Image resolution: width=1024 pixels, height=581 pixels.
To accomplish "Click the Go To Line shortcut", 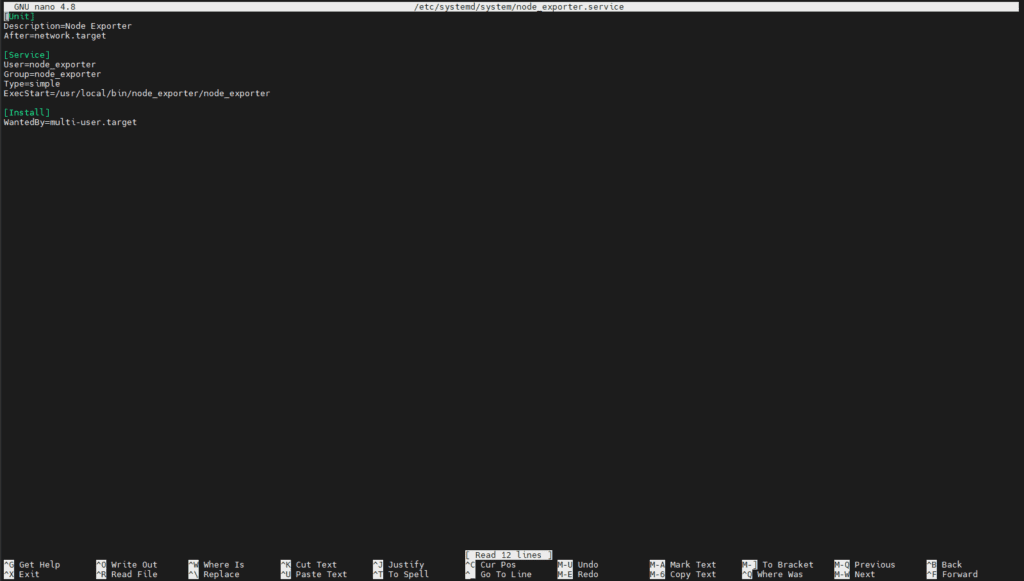I will (504, 574).
